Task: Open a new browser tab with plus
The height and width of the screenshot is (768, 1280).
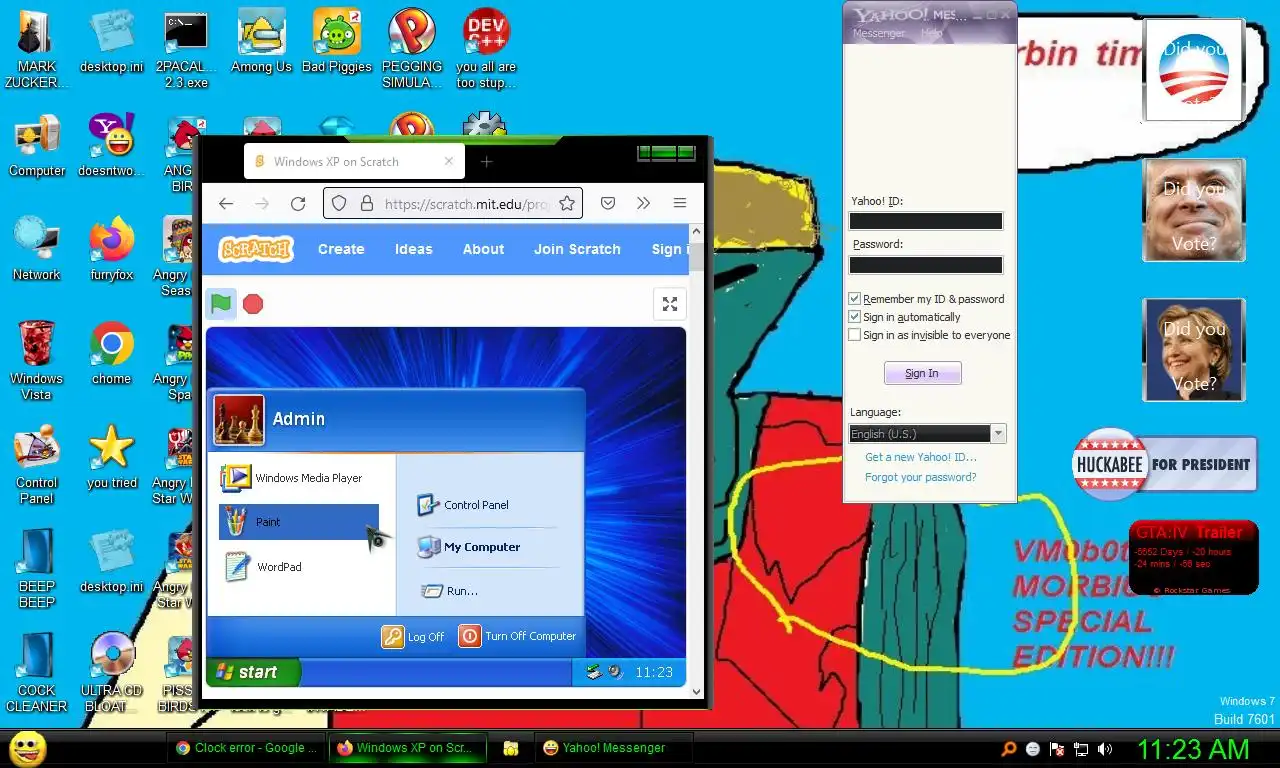Action: (x=487, y=162)
